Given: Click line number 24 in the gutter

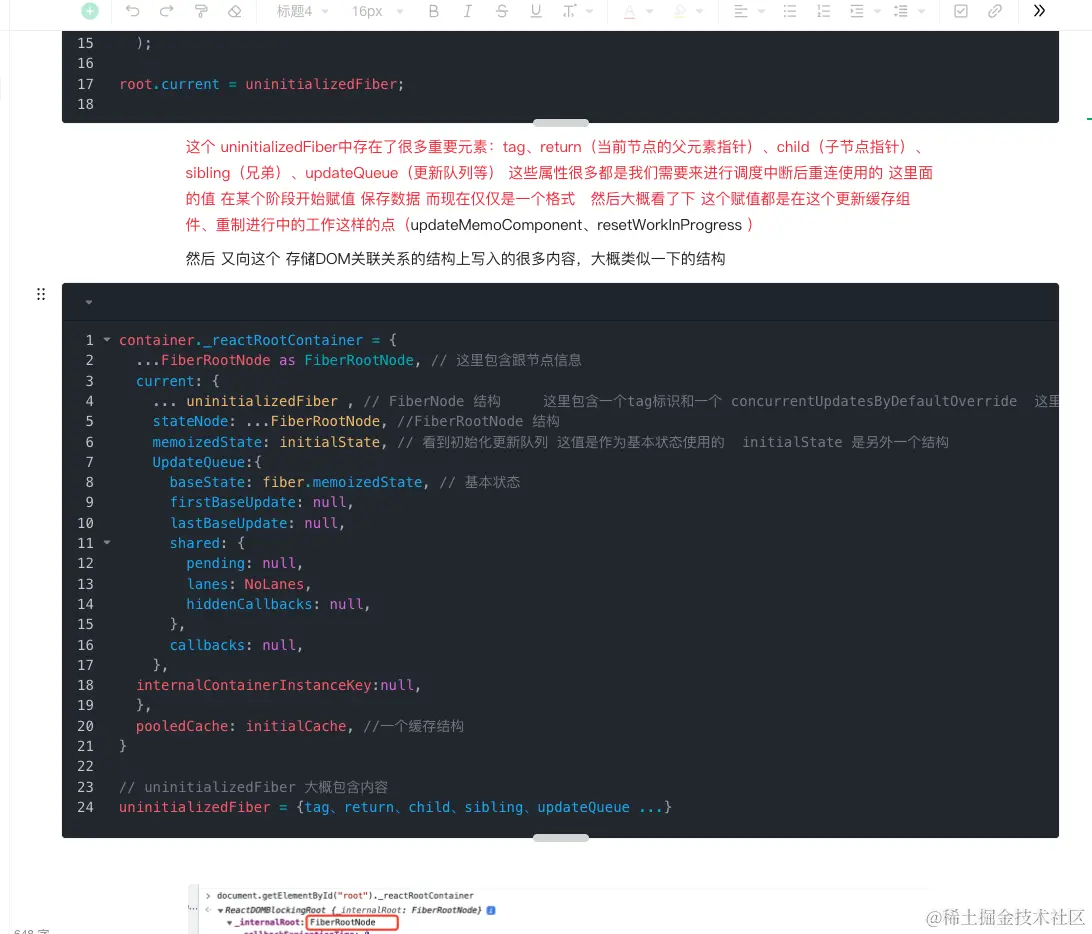Looking at the screenshot, I should pyautogui.click(x=85, y=807).
